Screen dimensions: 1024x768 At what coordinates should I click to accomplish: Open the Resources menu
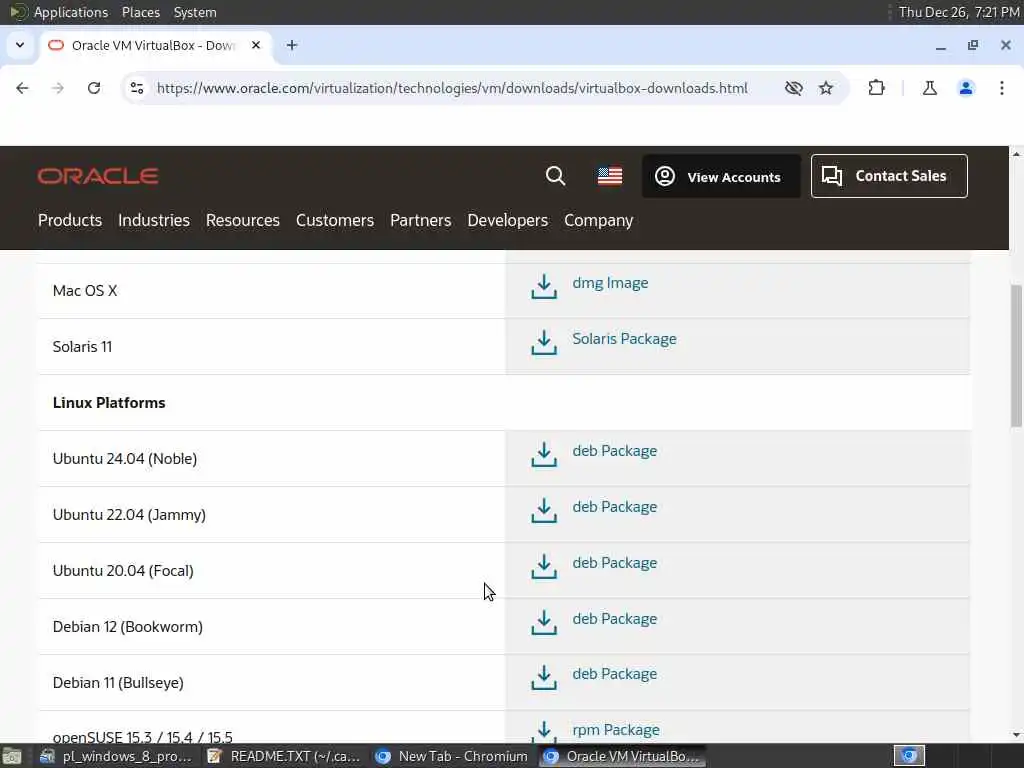pyautogui.click(x=243, y=221)
